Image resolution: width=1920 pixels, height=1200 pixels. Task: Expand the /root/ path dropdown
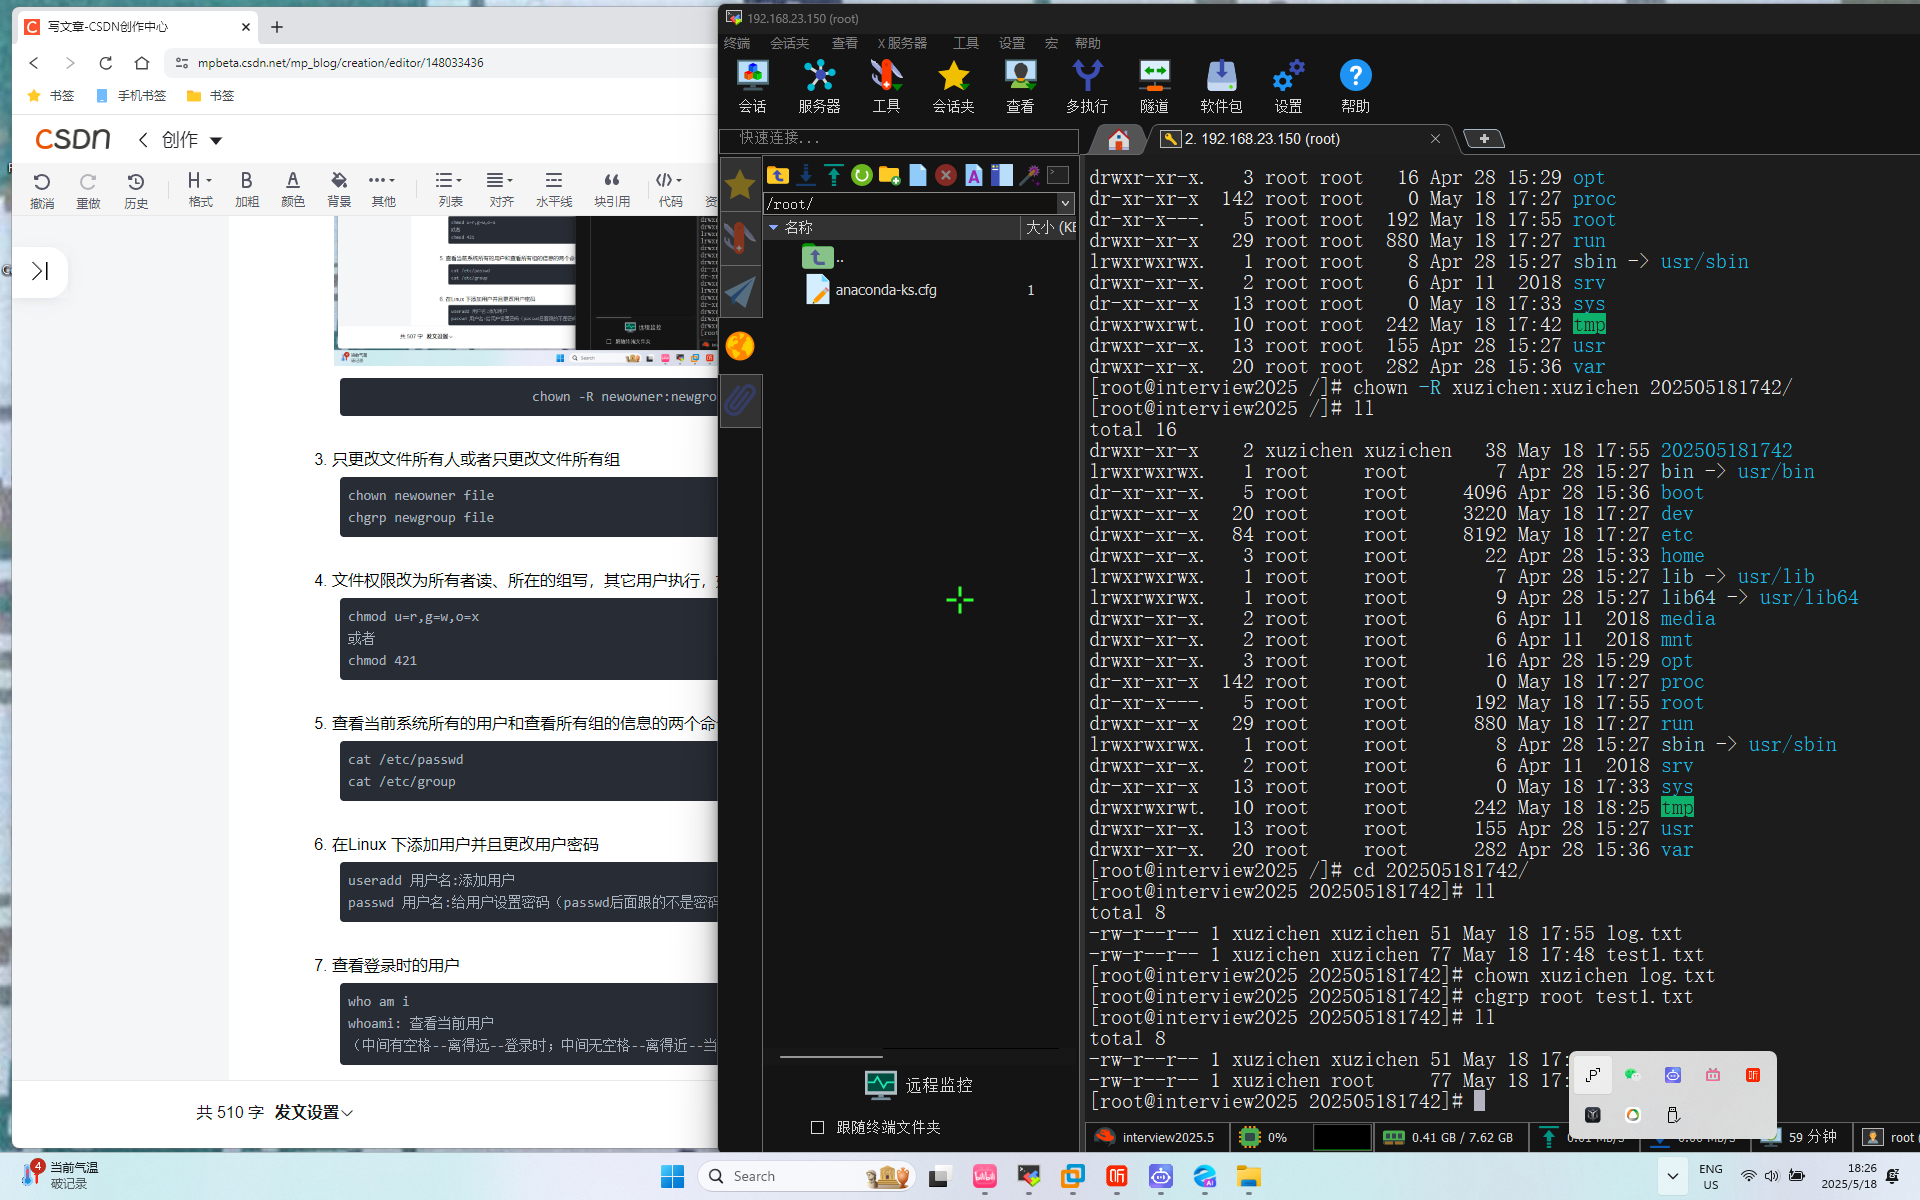pos(1065,203)
